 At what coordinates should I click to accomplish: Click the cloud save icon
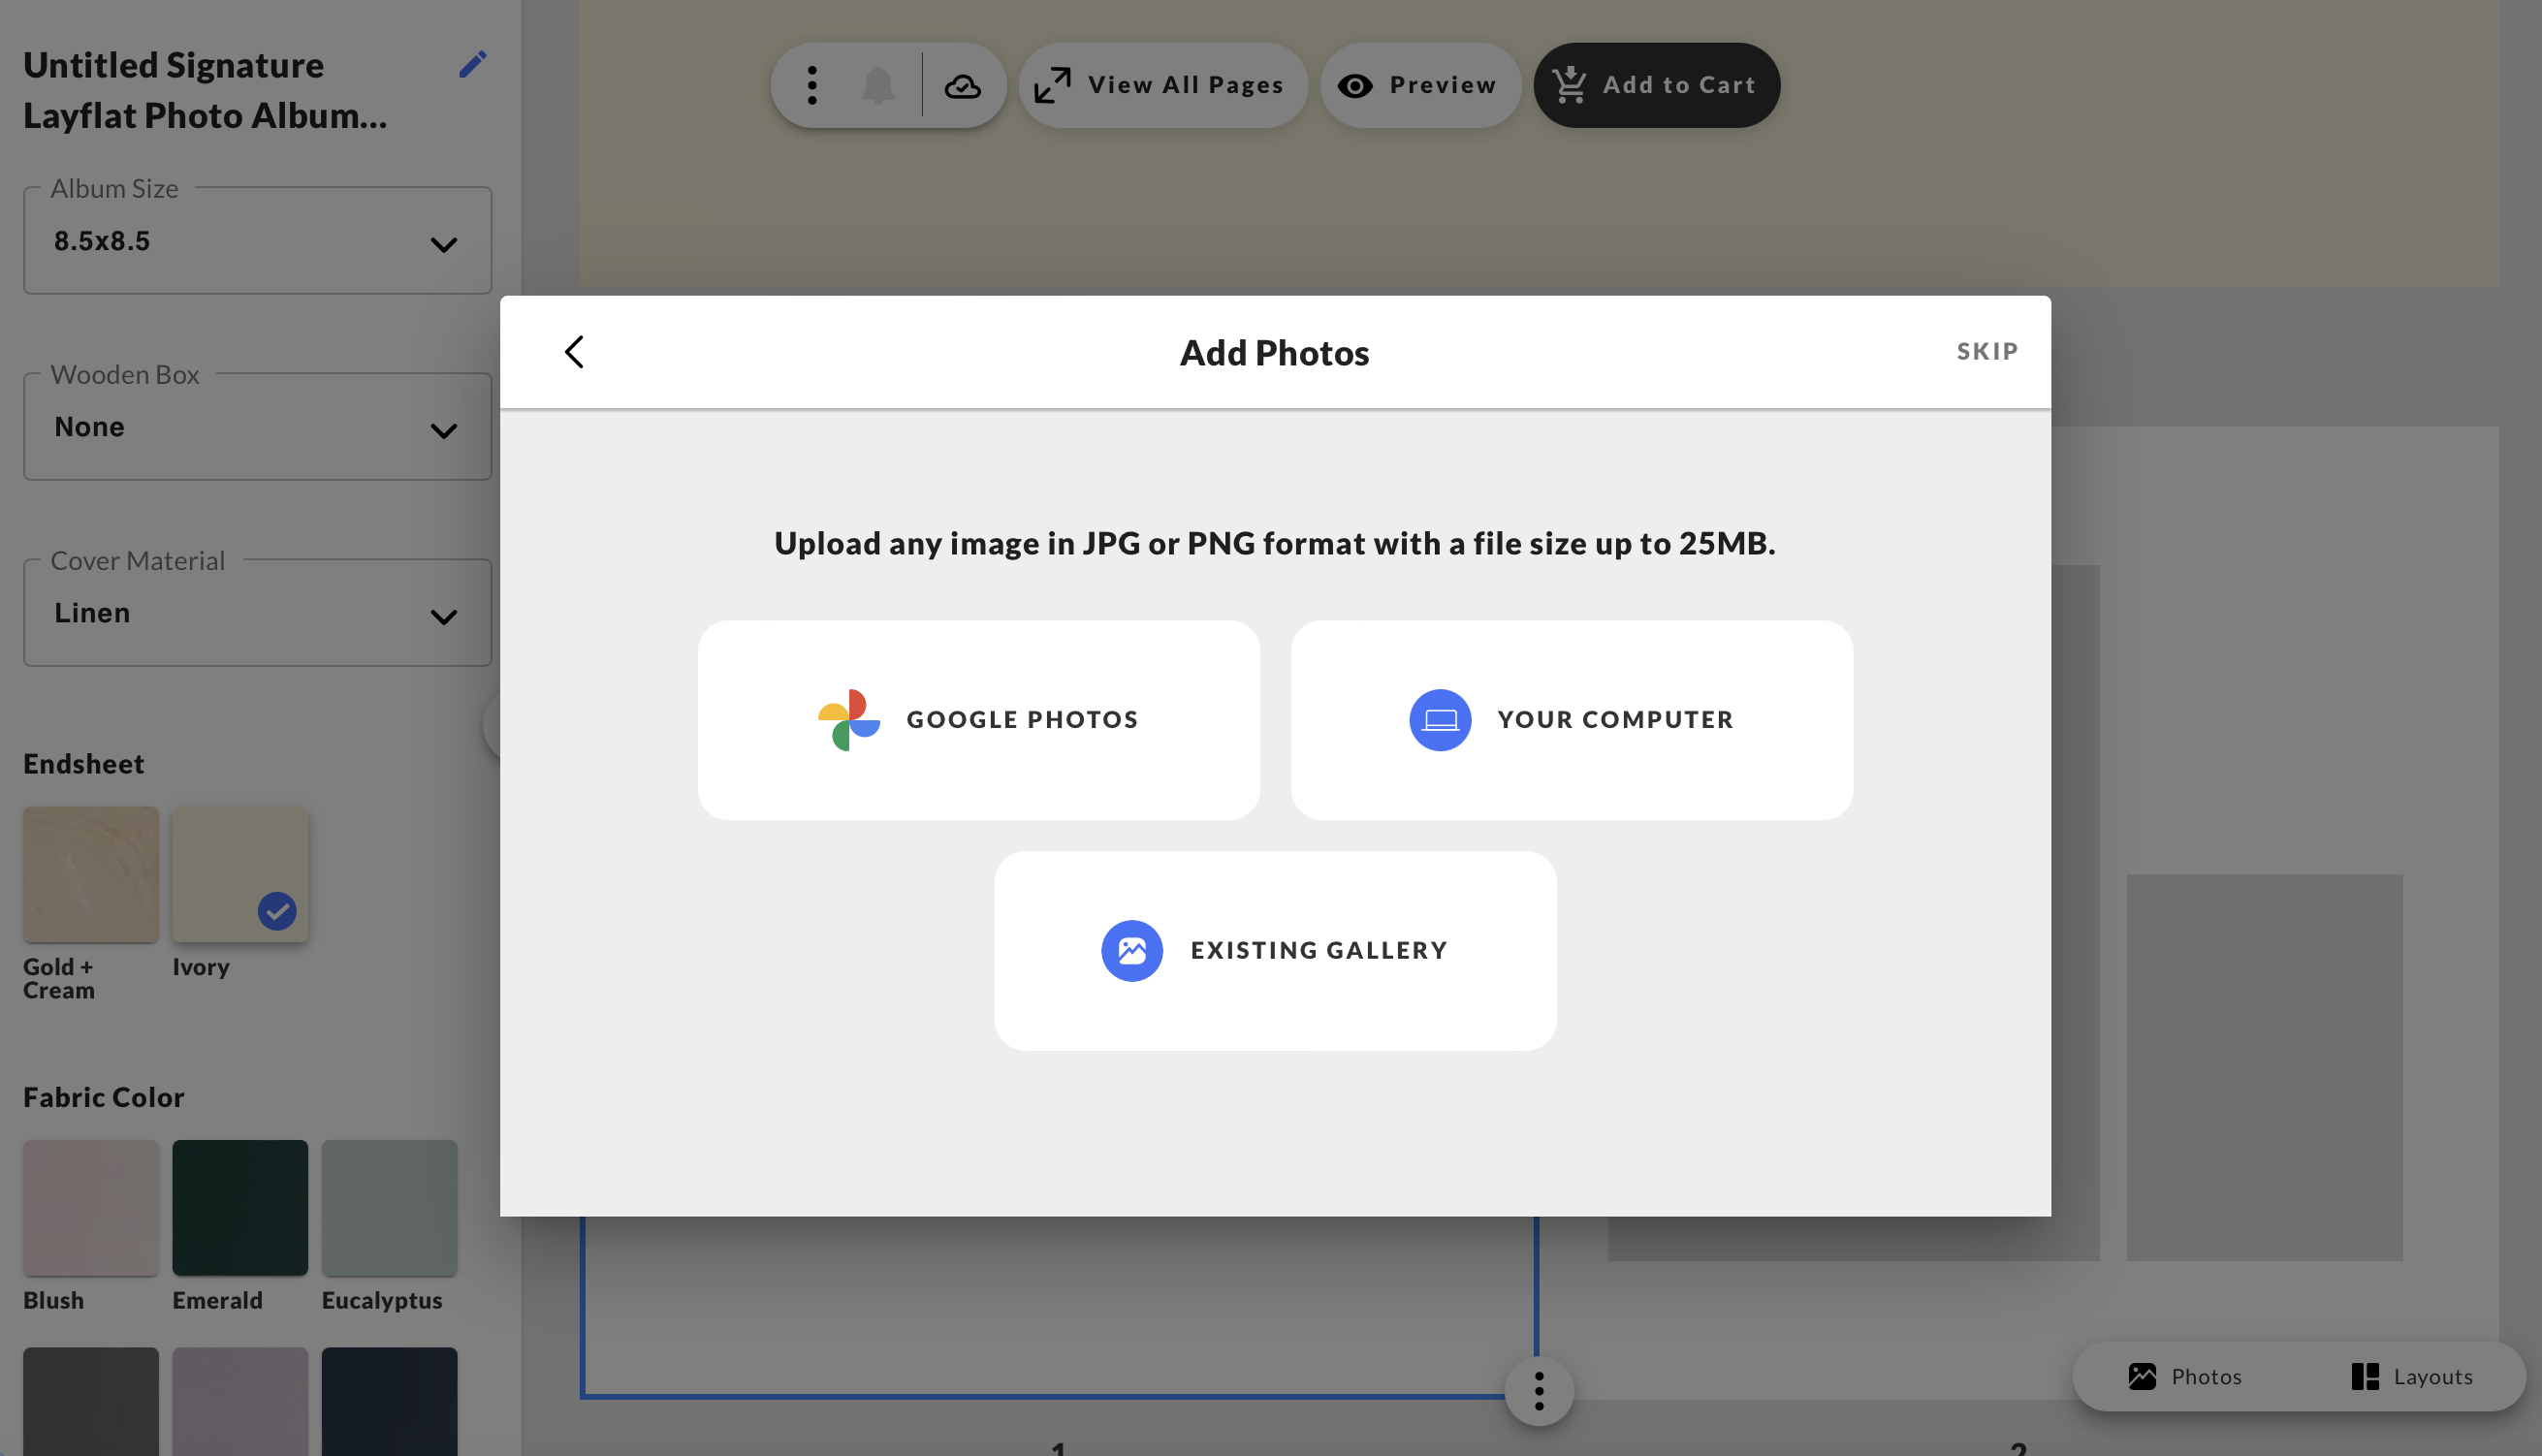click(x=962, y=87)
